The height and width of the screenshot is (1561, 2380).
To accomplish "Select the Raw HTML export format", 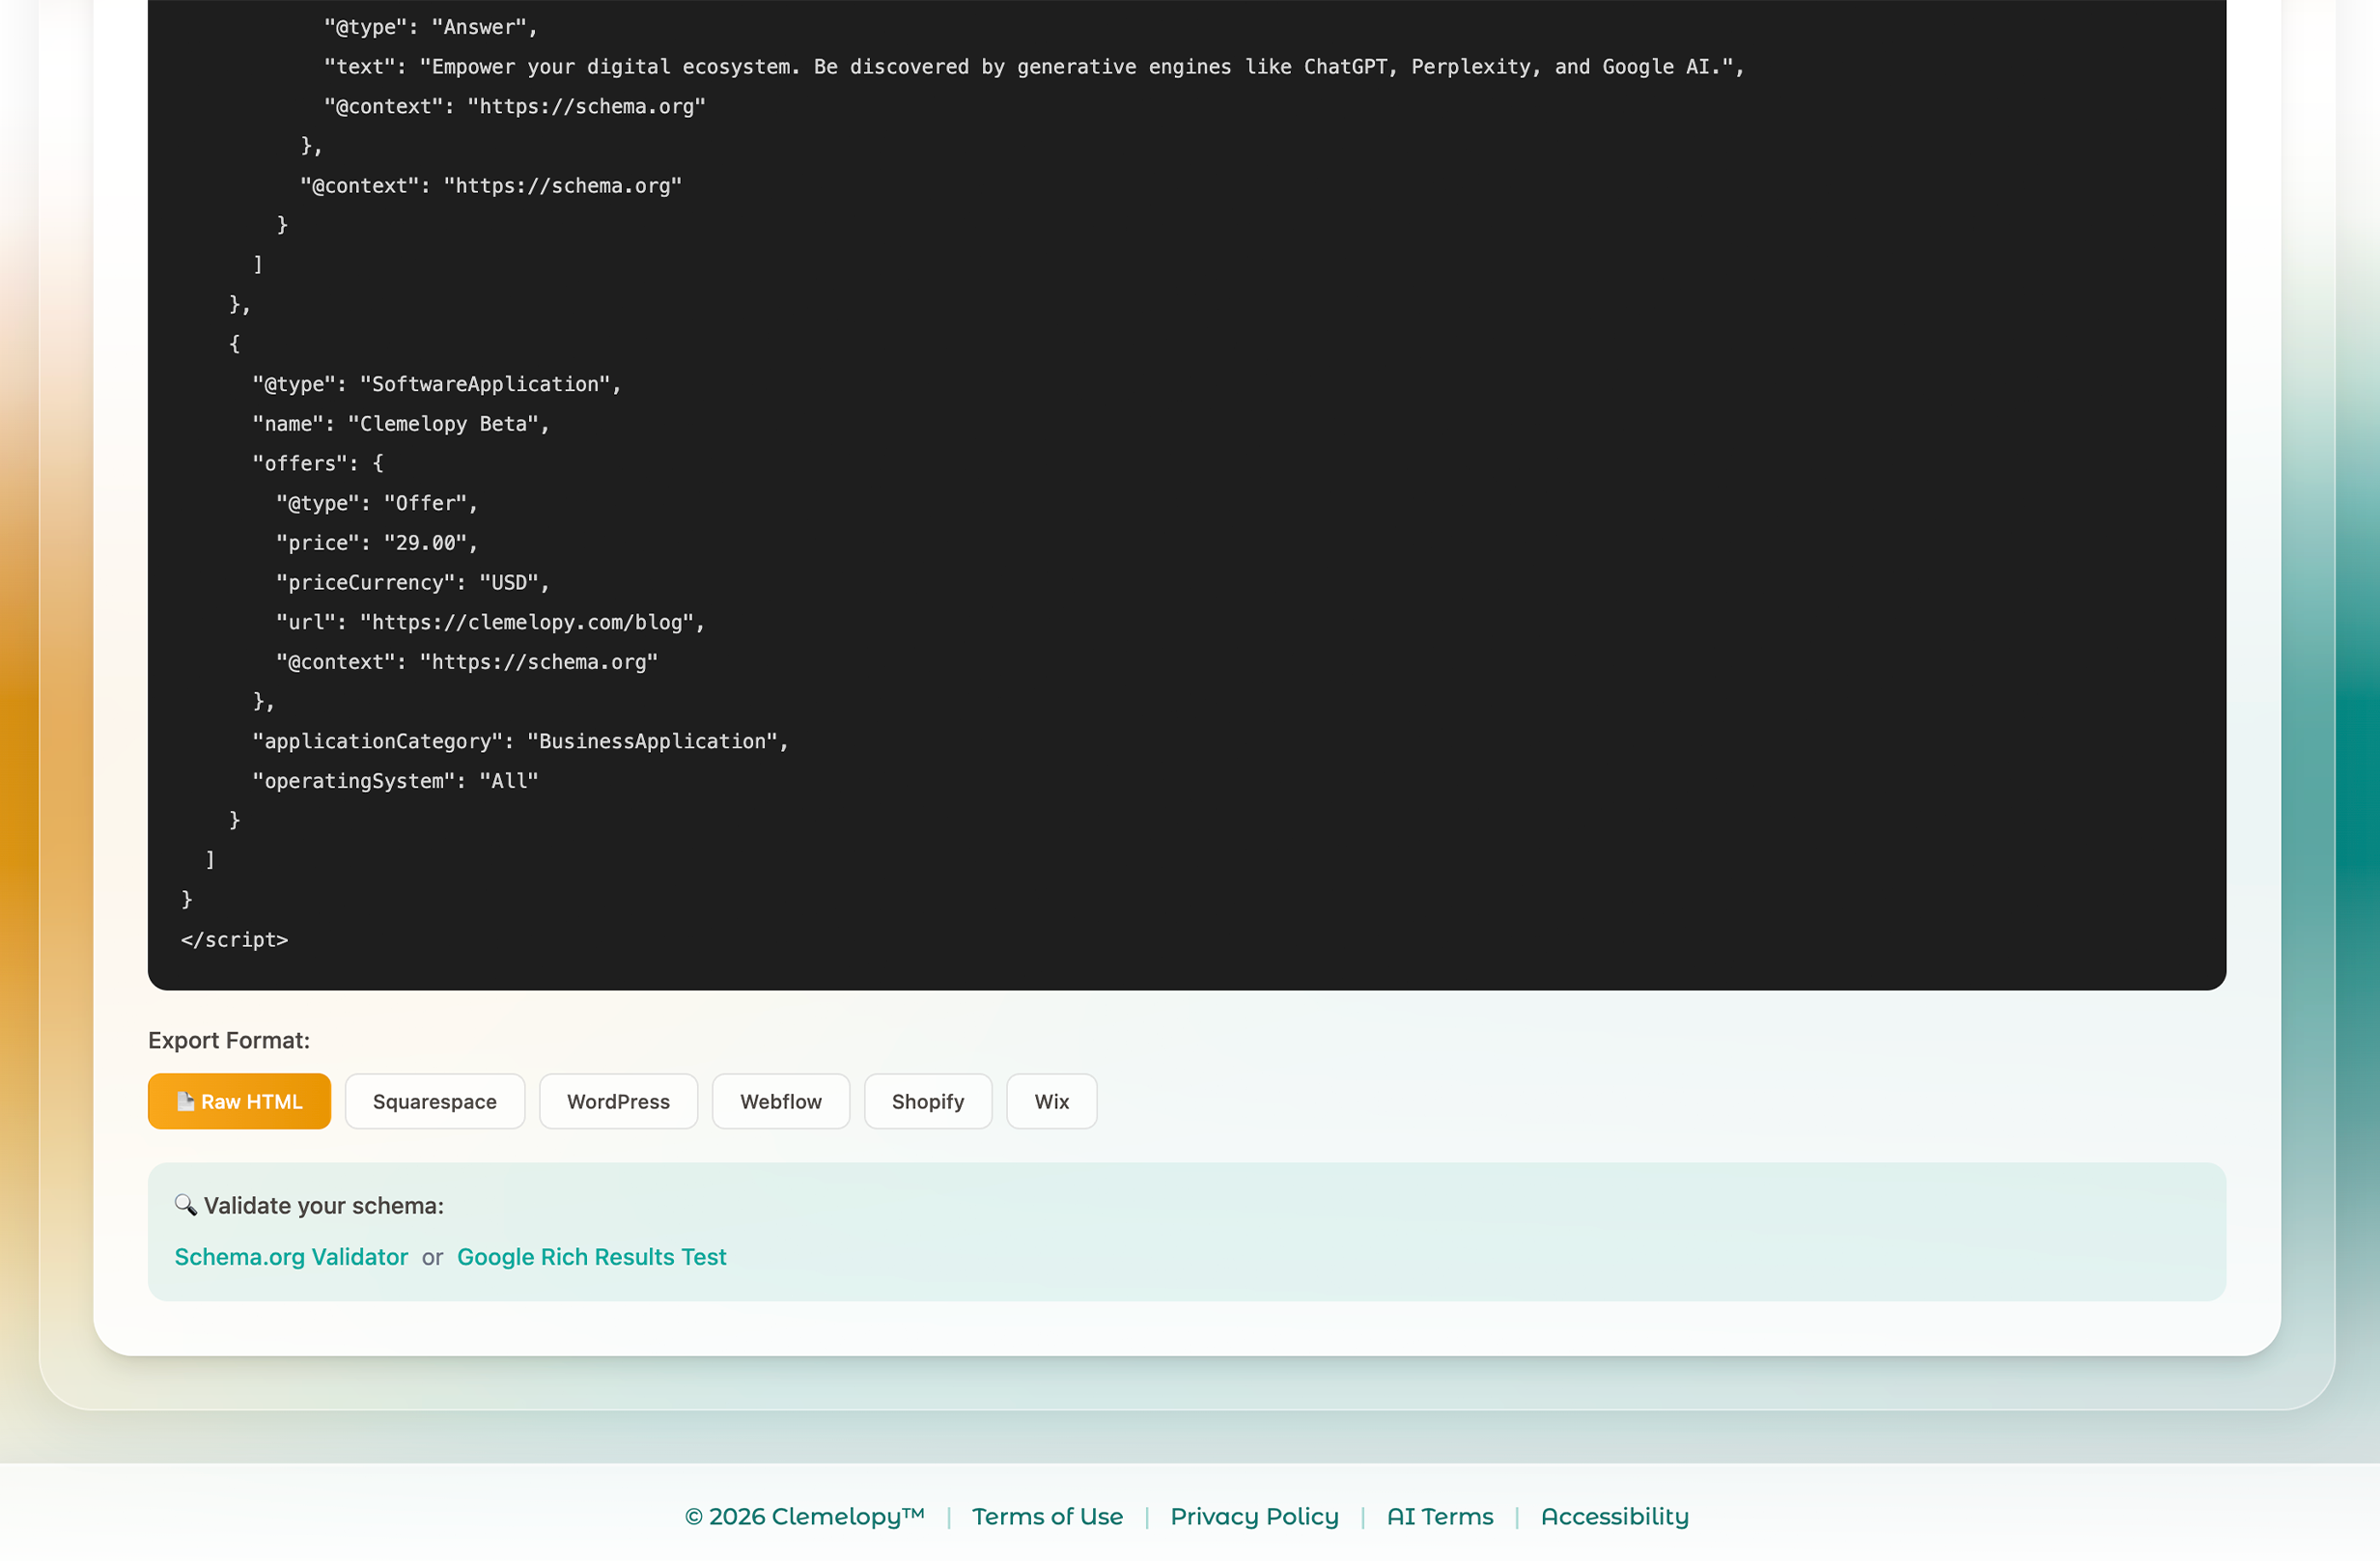I will (239, 1101).
